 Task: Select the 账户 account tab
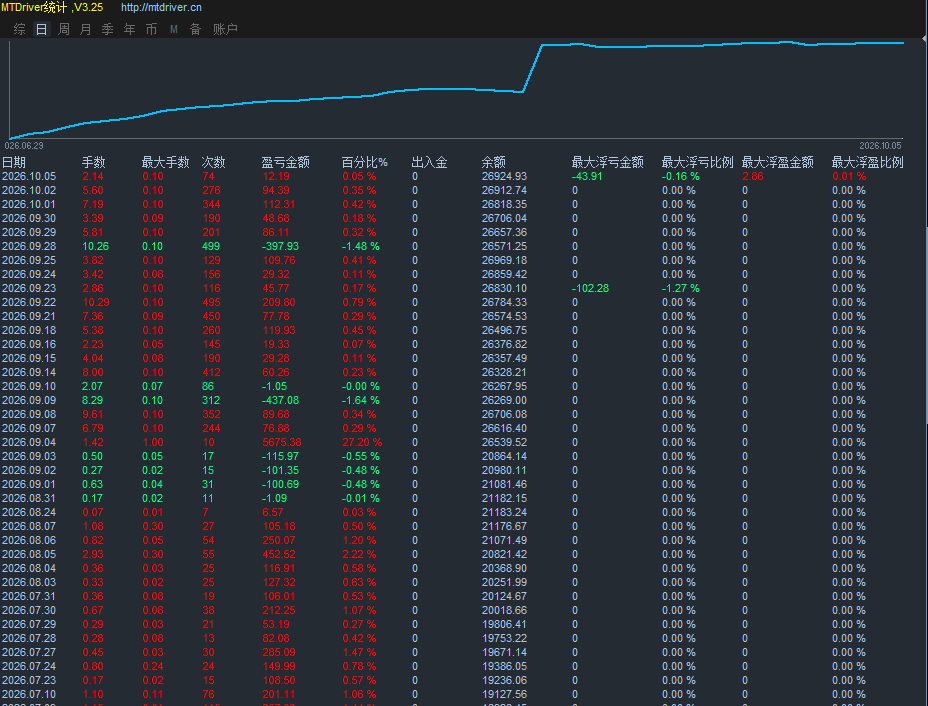[225, 29]
